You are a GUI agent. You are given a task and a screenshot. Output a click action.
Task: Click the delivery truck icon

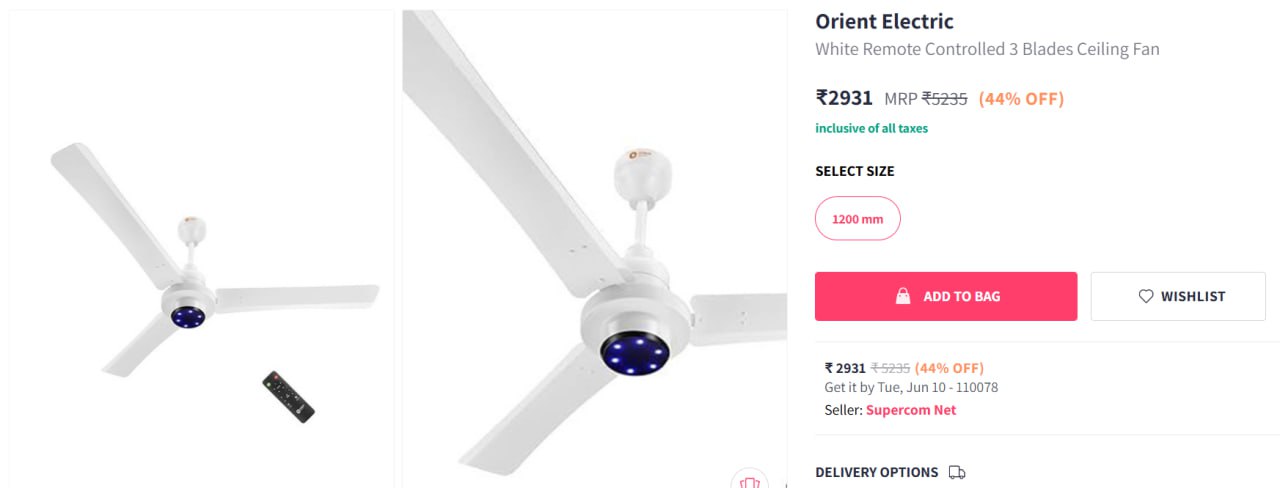(957, 472)
